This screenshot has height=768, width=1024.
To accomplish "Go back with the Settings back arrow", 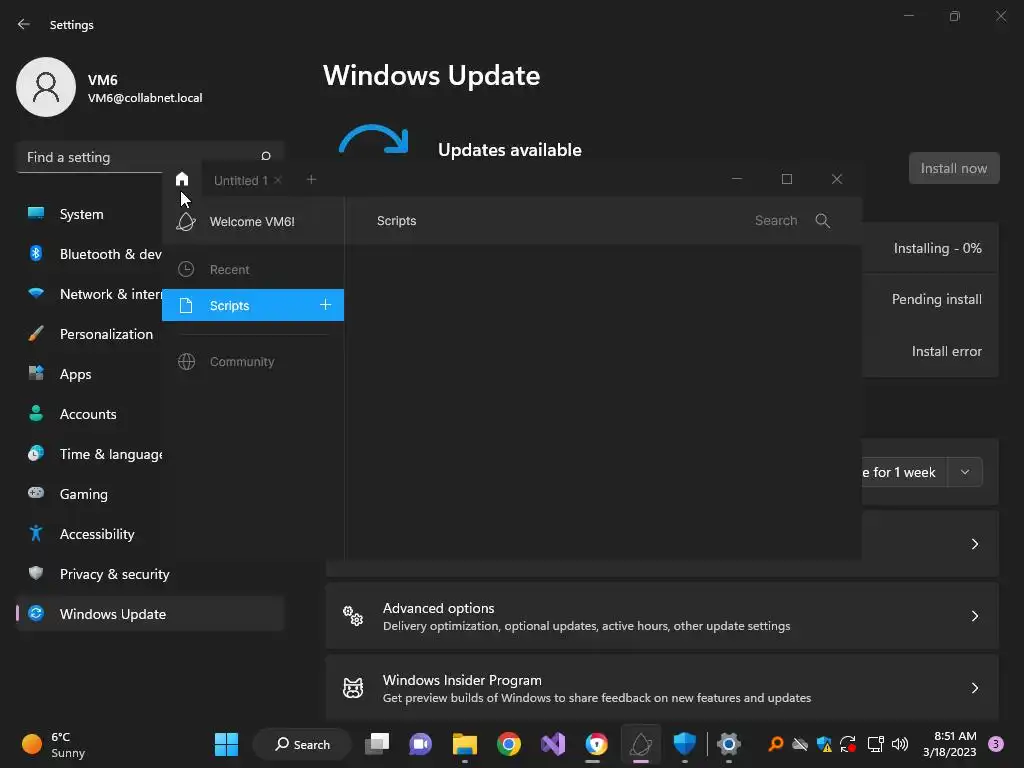I will click(24, 24).
